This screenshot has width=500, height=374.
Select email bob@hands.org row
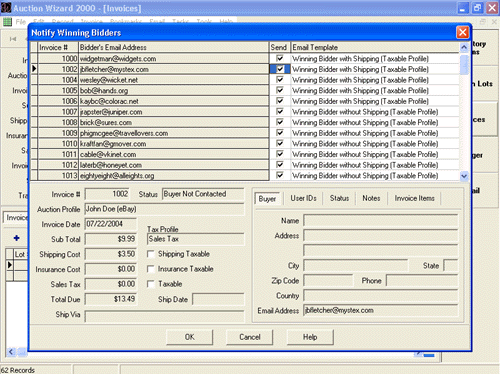[x=174, y=91]
